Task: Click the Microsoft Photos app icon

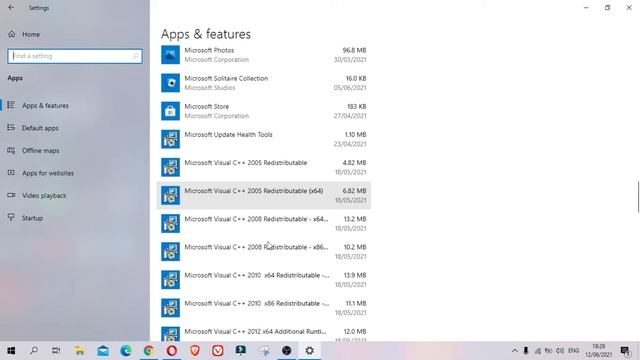Action: click(x=170, y=55)
